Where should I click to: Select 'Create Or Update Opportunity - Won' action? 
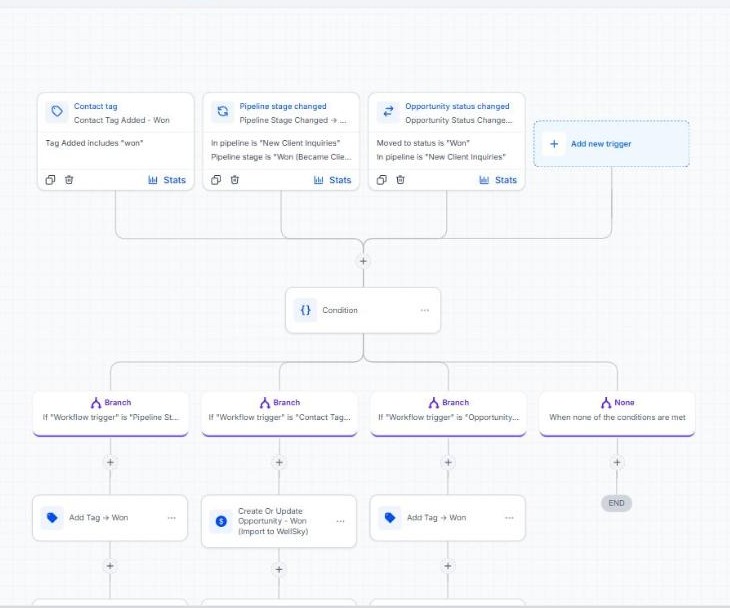pos(279,521)
